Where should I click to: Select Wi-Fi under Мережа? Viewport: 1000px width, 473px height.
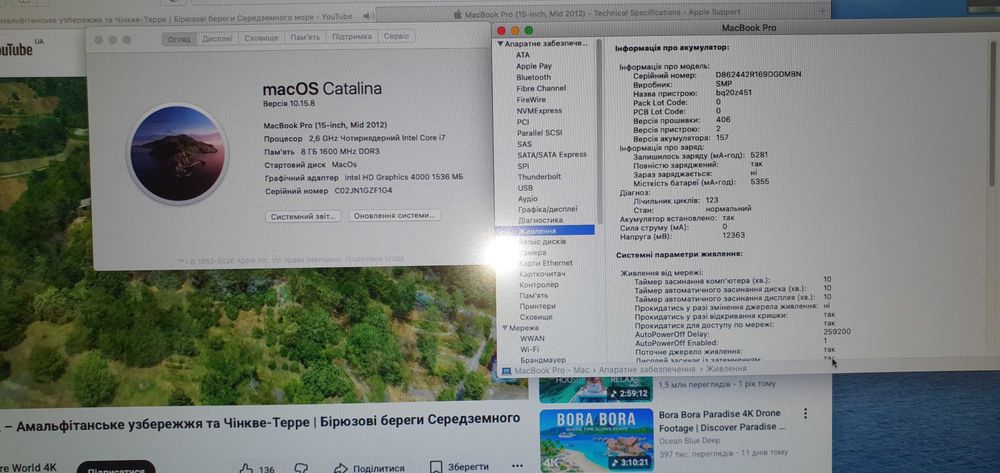pos(529,349)
